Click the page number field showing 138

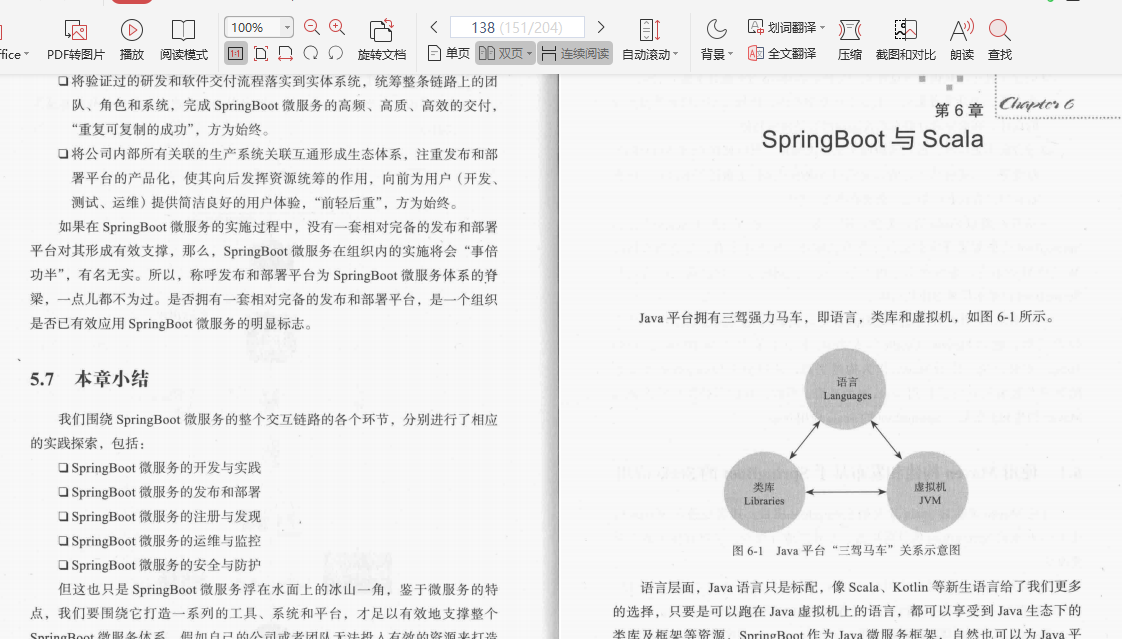coord(517,27)
